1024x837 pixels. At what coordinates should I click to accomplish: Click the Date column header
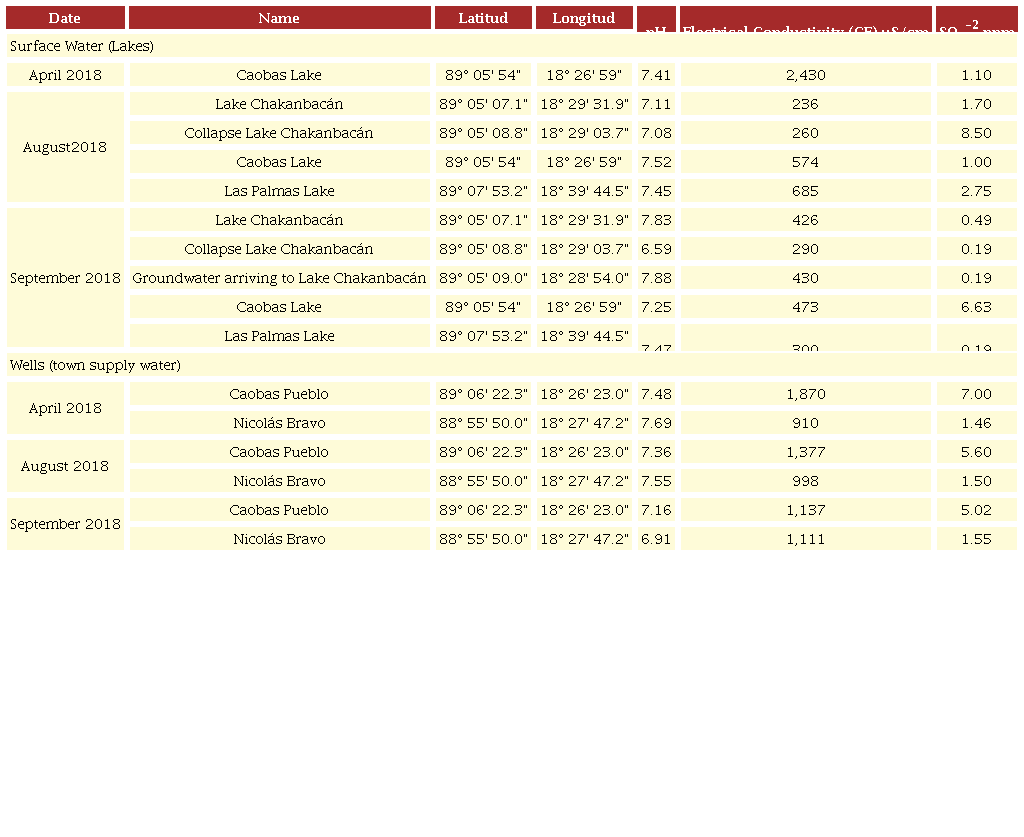(65, 18)
